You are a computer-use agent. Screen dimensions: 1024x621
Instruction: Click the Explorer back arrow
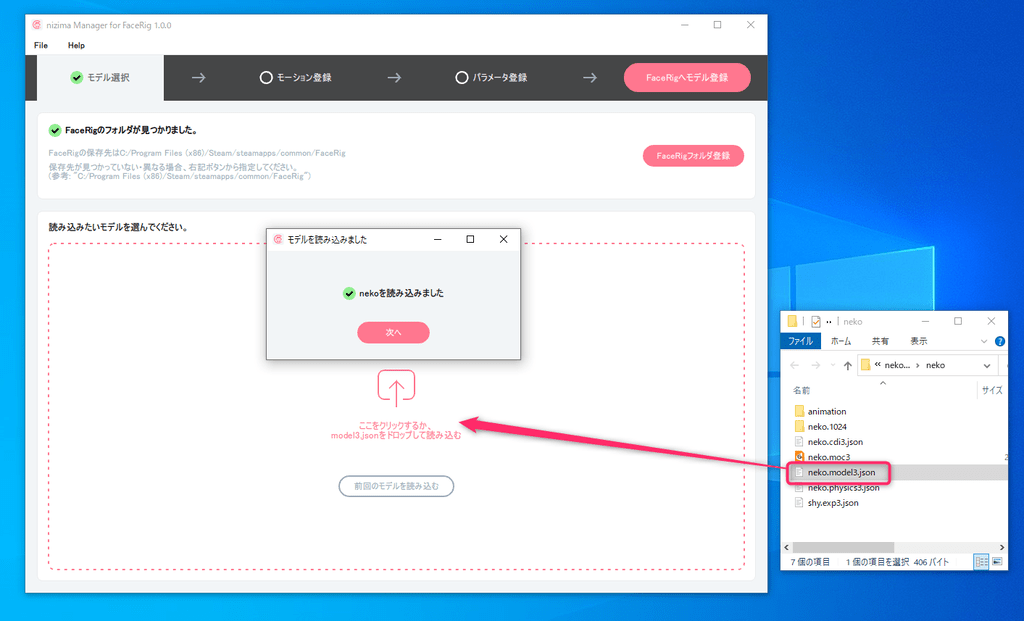tap(792, 366)
